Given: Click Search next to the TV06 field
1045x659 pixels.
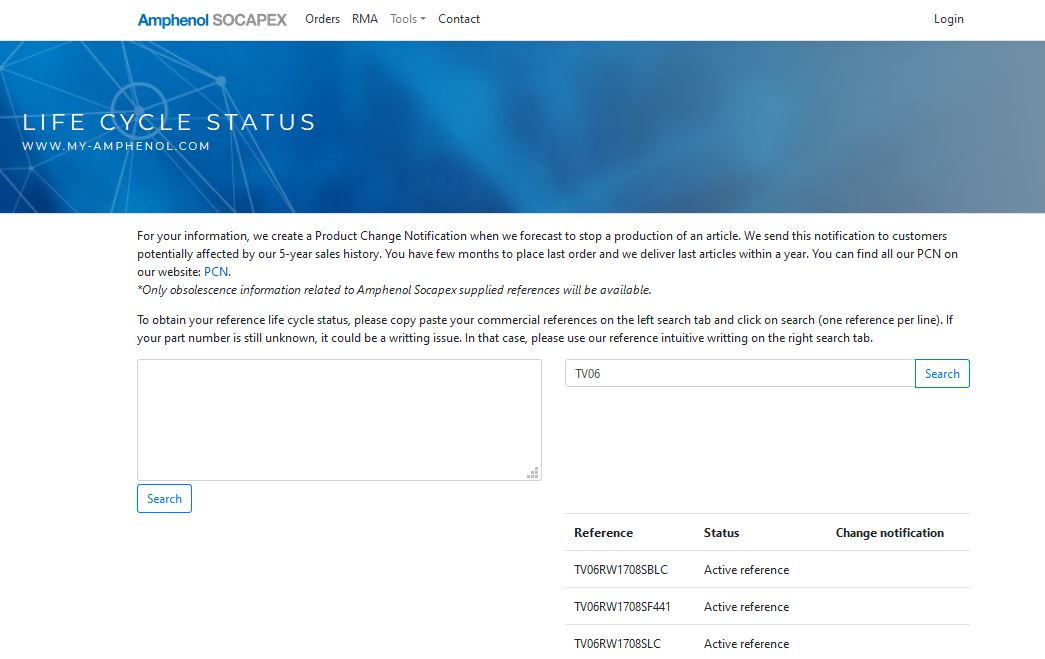Looking at the screenshot, I should tap(942, 373).
